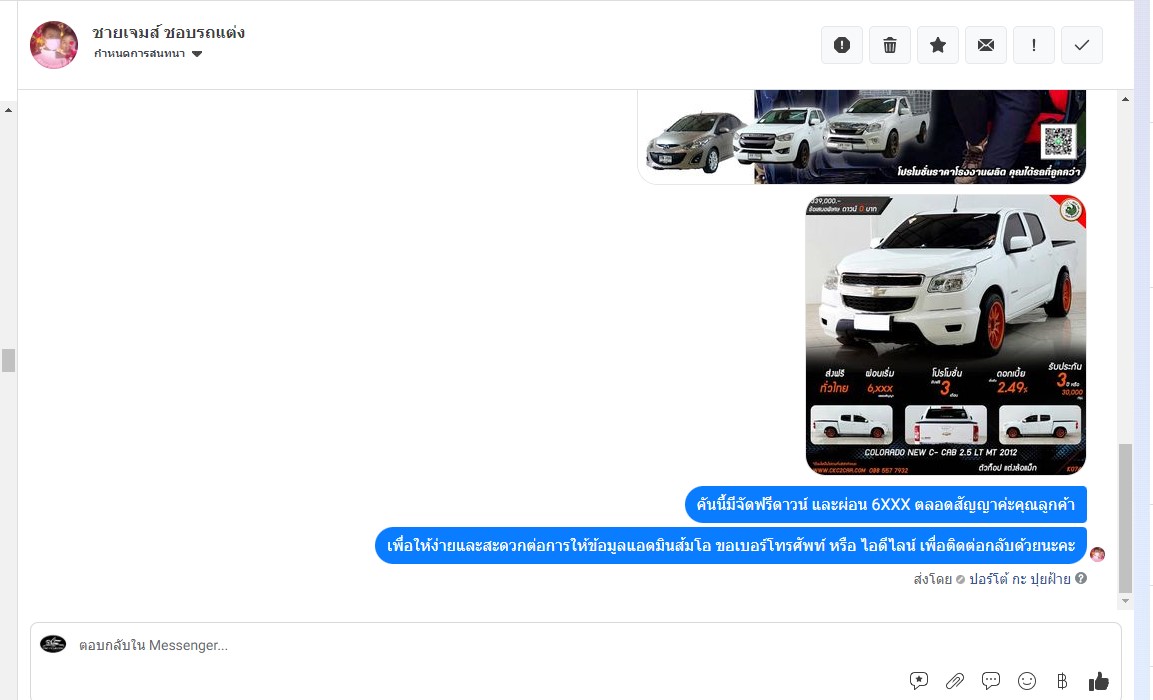
Task: Click left panel scroll up arrow
Action: [8, 110]
